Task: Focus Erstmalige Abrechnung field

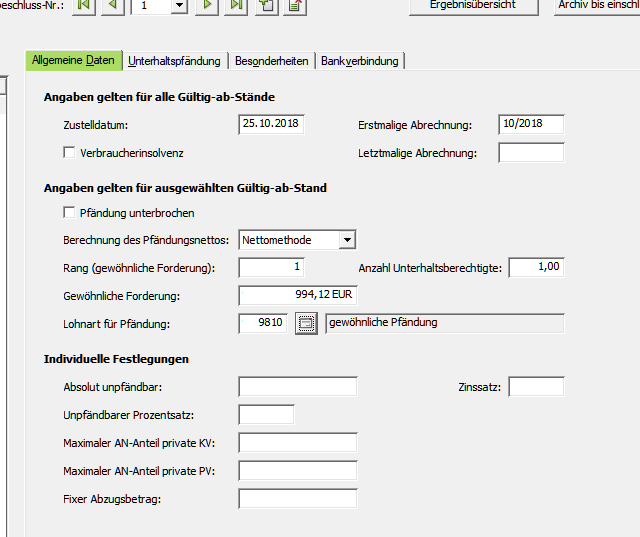Action: coord(531,124)
